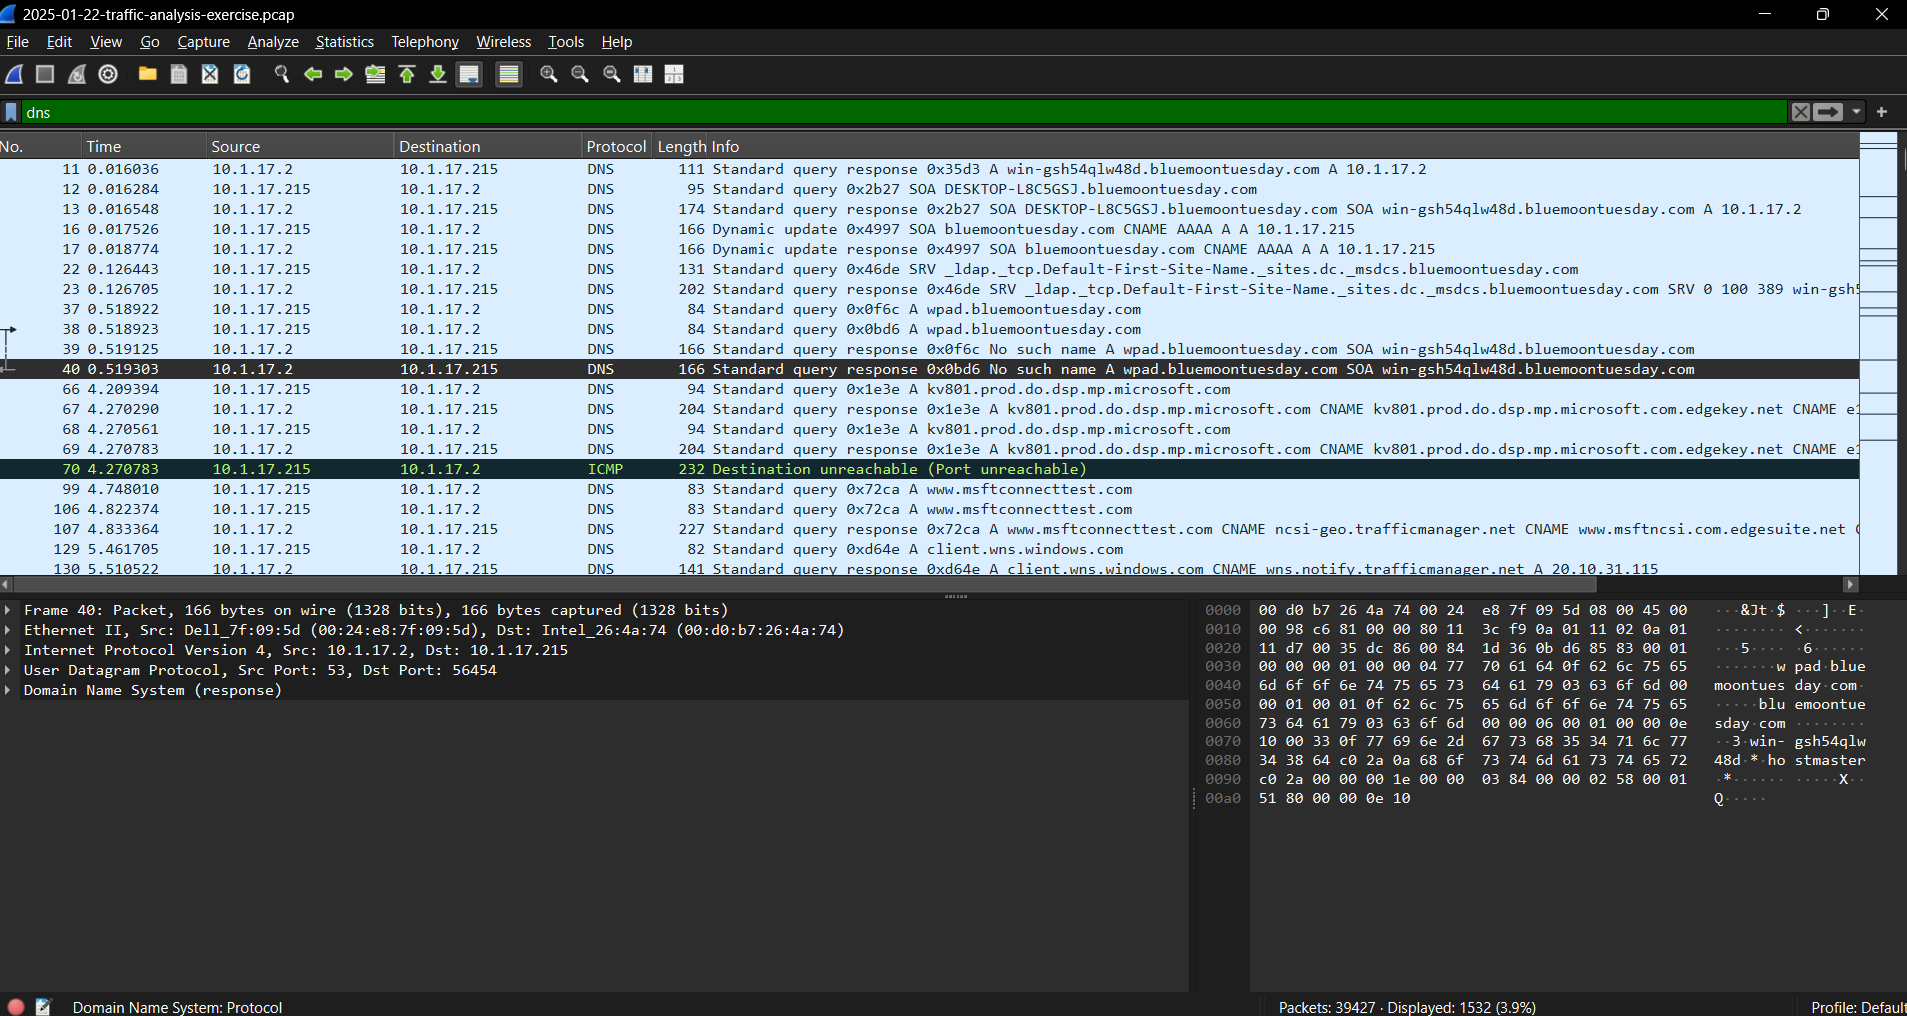
Task: Clear the dns display filter
Action: pos(1801,112)
